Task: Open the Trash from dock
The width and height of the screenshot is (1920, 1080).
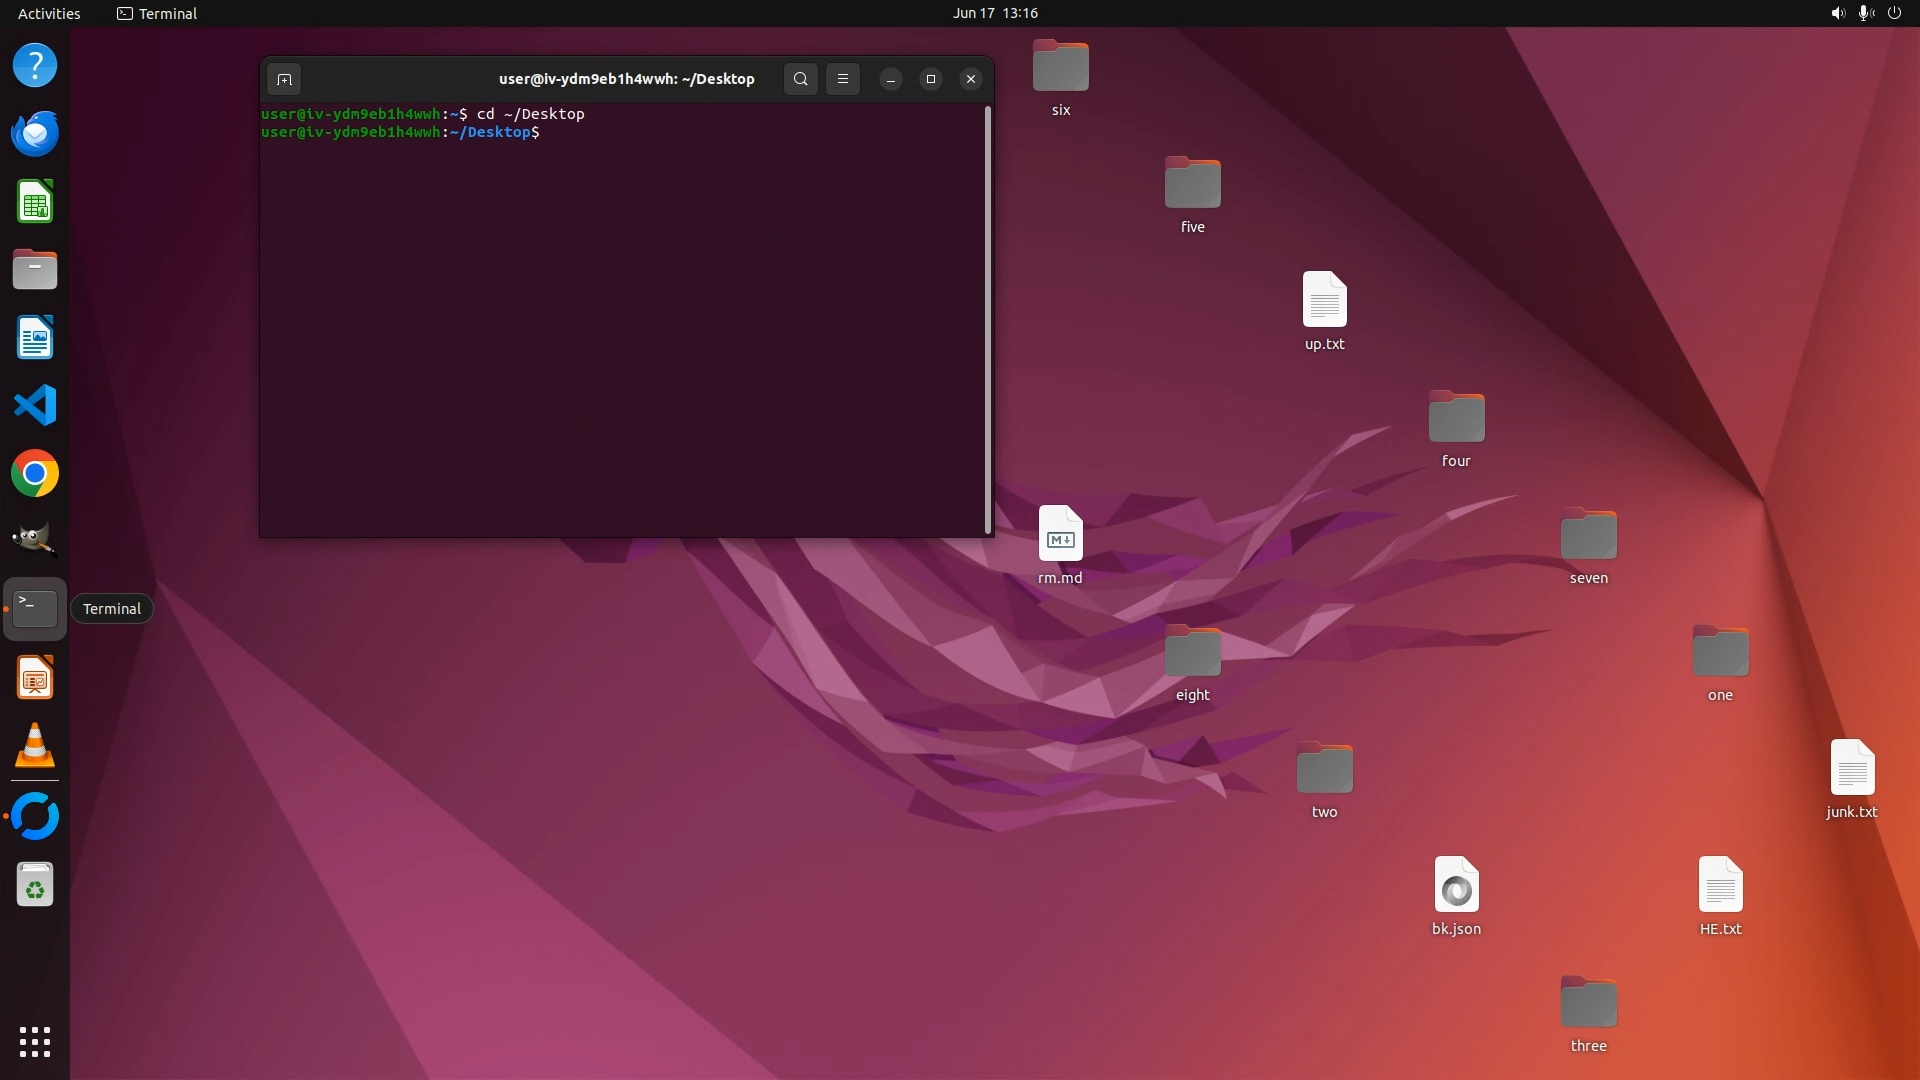Action: tap(35, 885)
